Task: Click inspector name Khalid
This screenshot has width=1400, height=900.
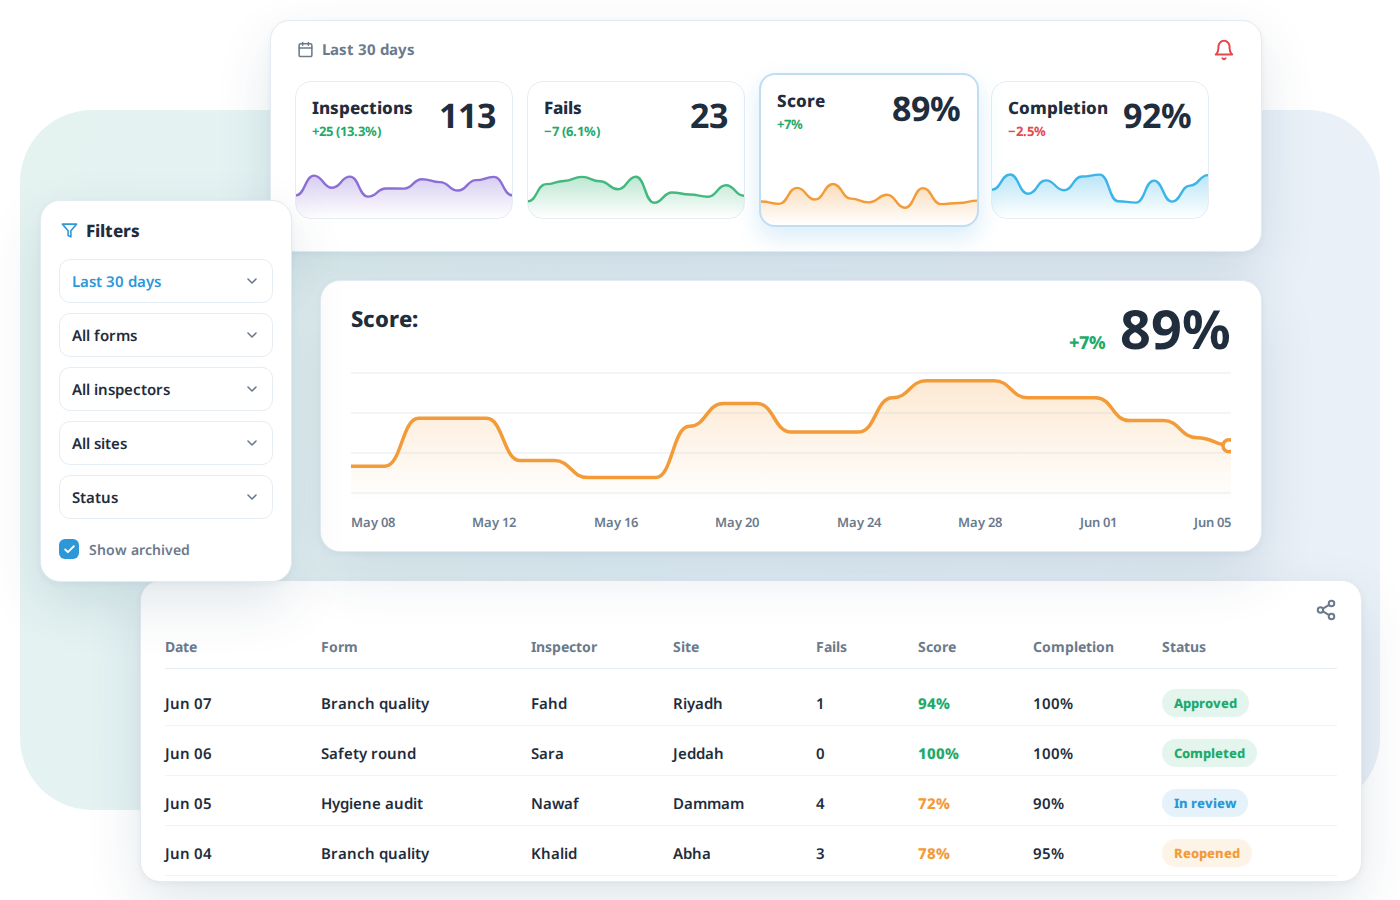Action: pyautogui.click(x=554, y=854)
